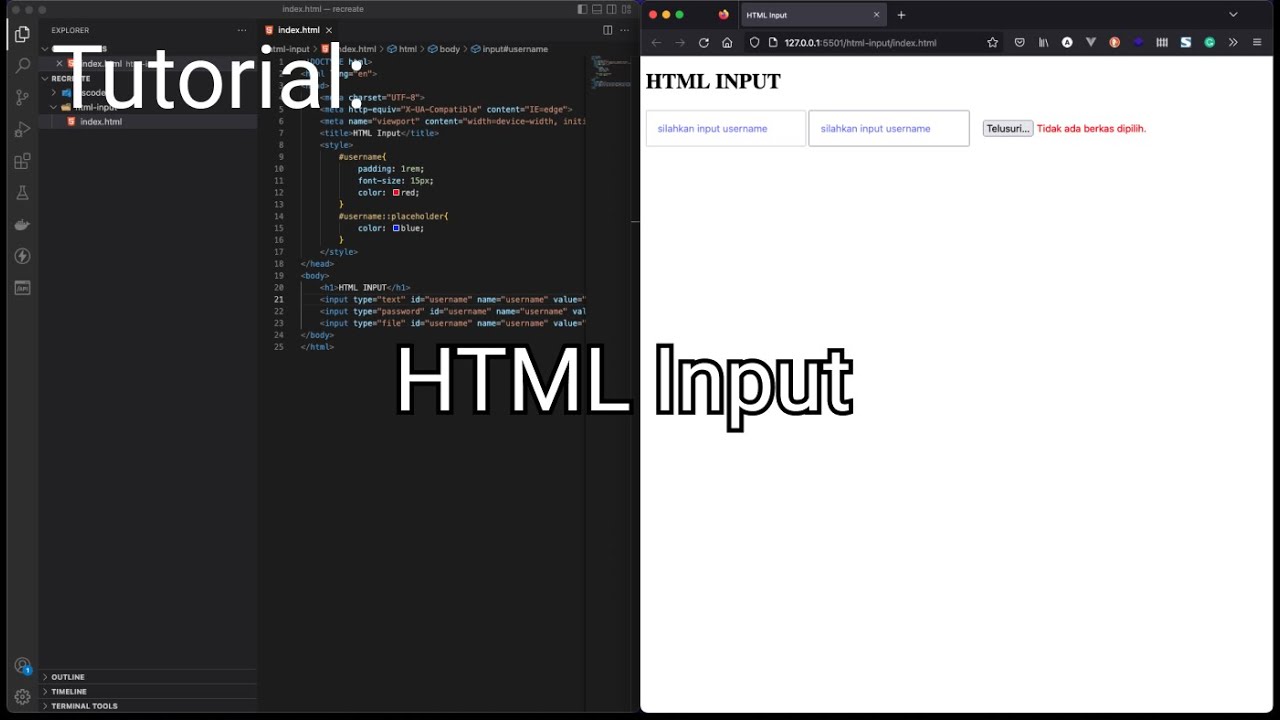Click the input#username breadcrumb
1280x720 pixels.
click(x=515, y=49)
